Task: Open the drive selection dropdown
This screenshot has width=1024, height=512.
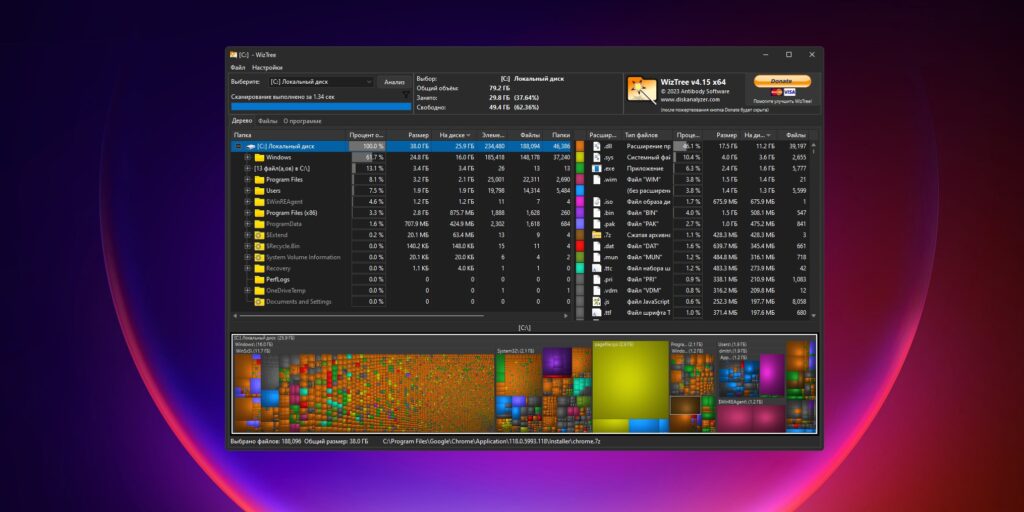Action: [321, 82]
